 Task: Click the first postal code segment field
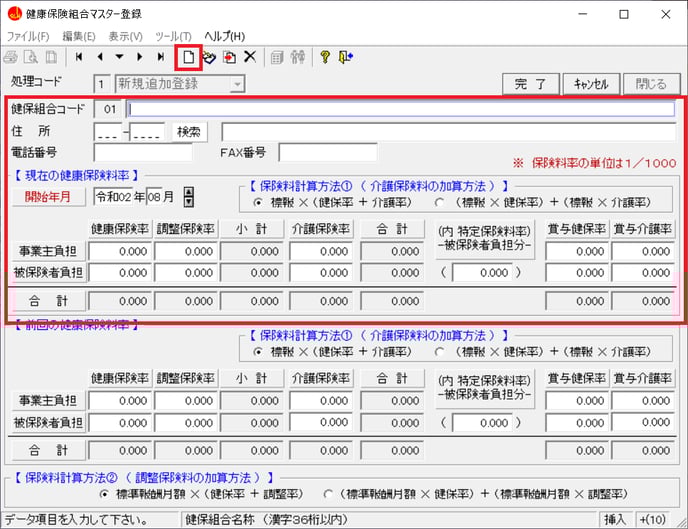108,132
